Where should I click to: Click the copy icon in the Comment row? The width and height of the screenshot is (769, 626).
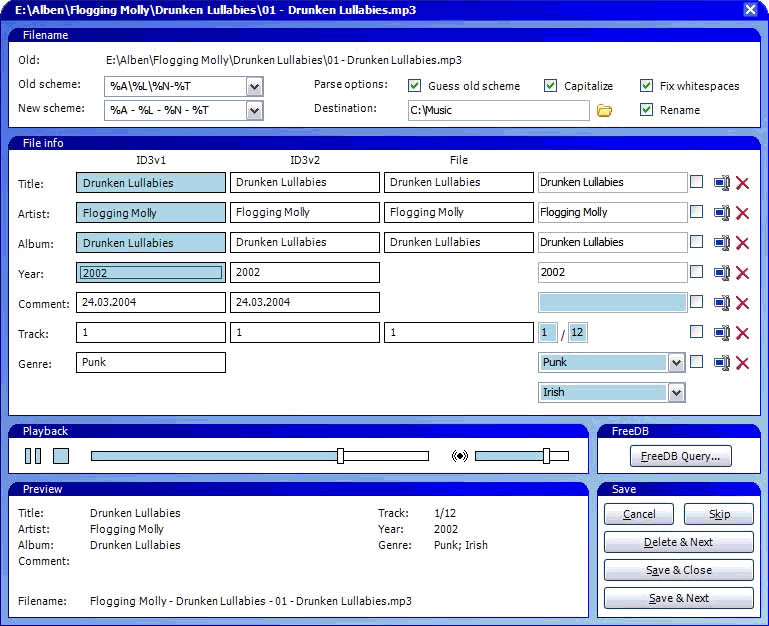click(721, 303)
